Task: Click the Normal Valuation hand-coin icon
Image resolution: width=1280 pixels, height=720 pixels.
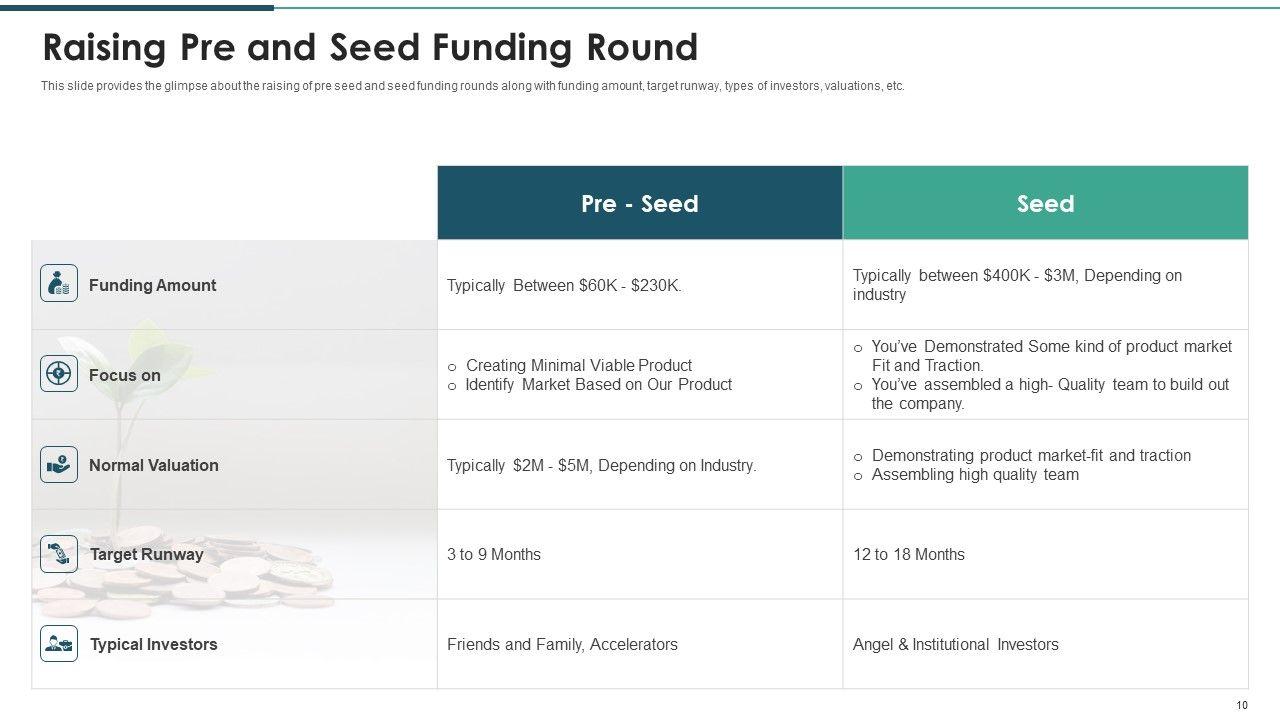Action: pyautogui.click(x=59, y=464)
